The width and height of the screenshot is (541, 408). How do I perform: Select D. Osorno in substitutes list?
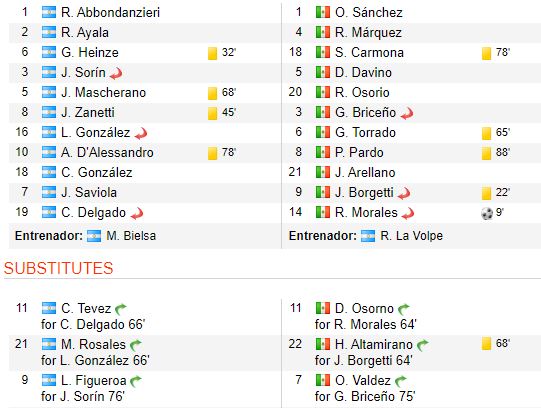click(364, 308)
